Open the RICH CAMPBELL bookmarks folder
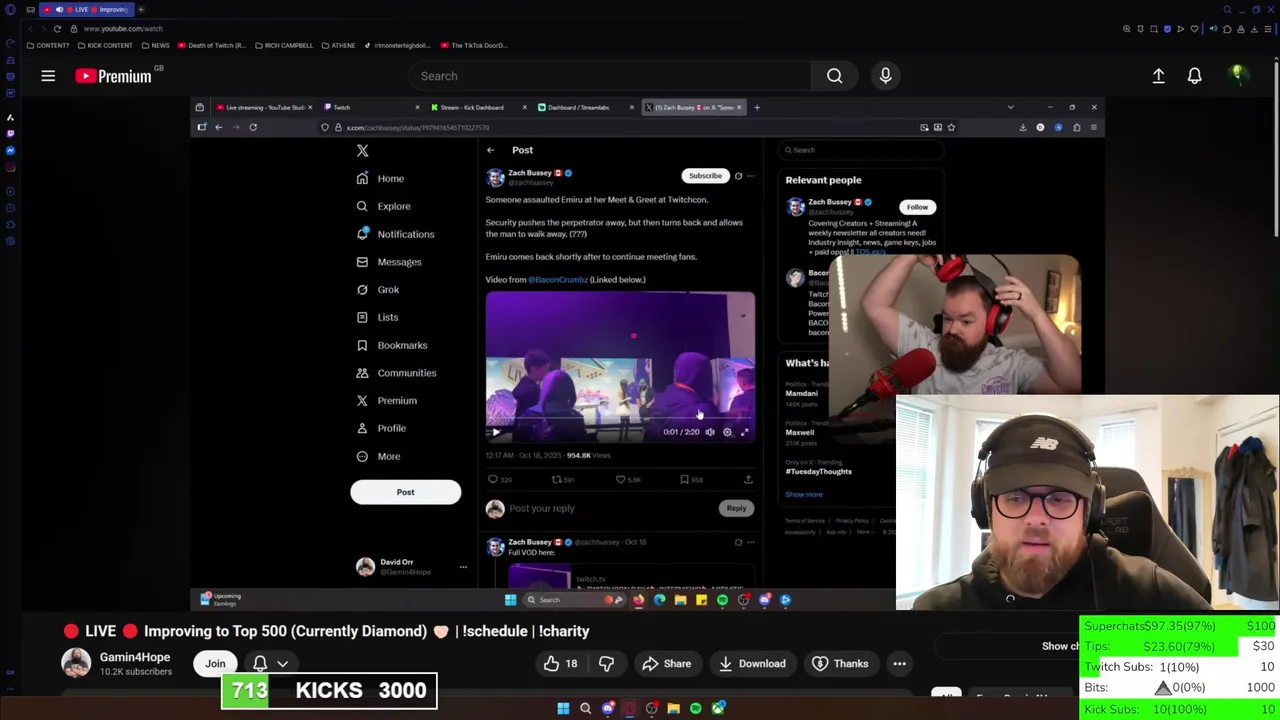The image size is (1280, 720). pyautogui.click(x=284, y=45)
